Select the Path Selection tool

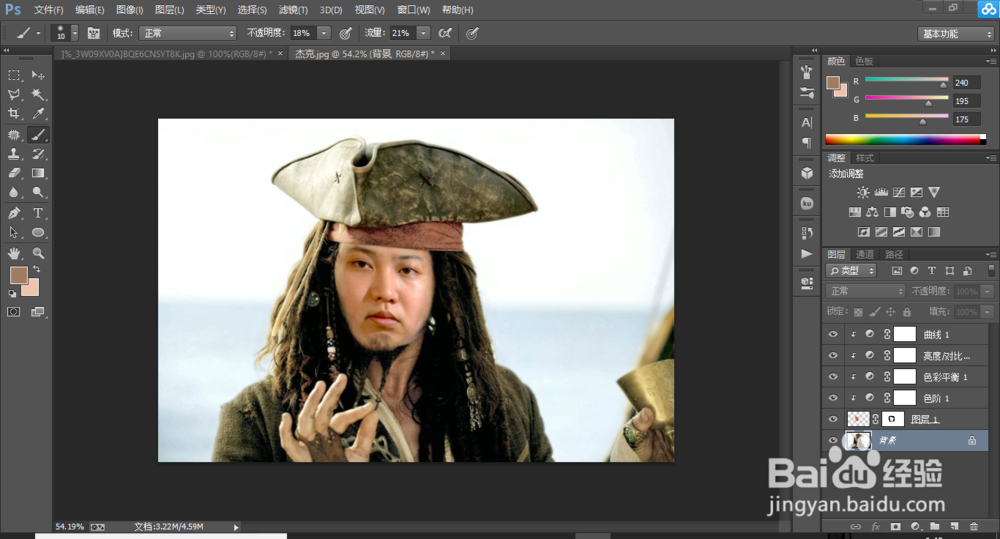13,232
